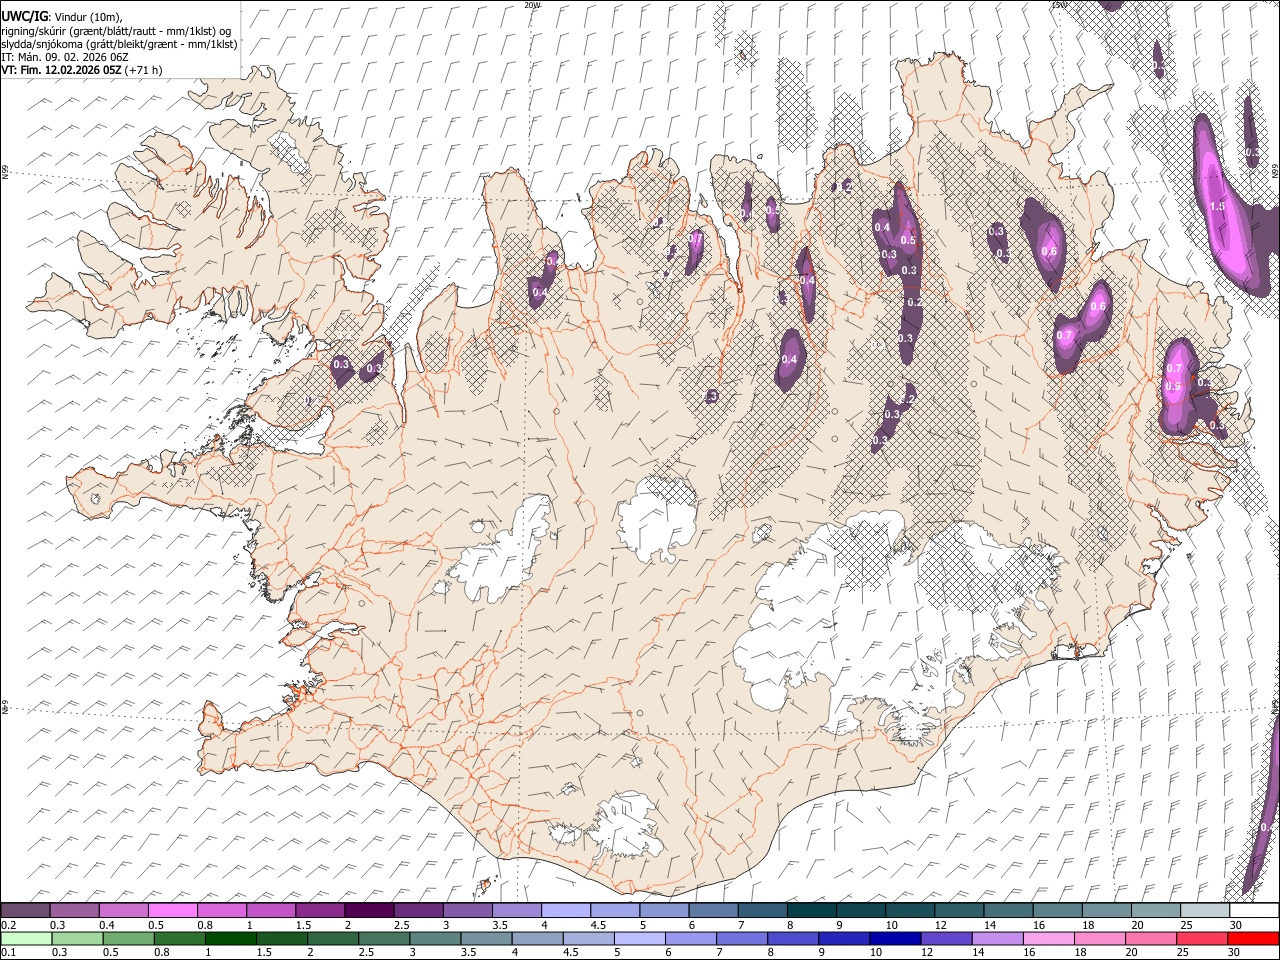Pick light grey snow-scale swatch between 25 and 30
The width and height of the screenshot is (1280, 960).
click(x=1204, y=910)
